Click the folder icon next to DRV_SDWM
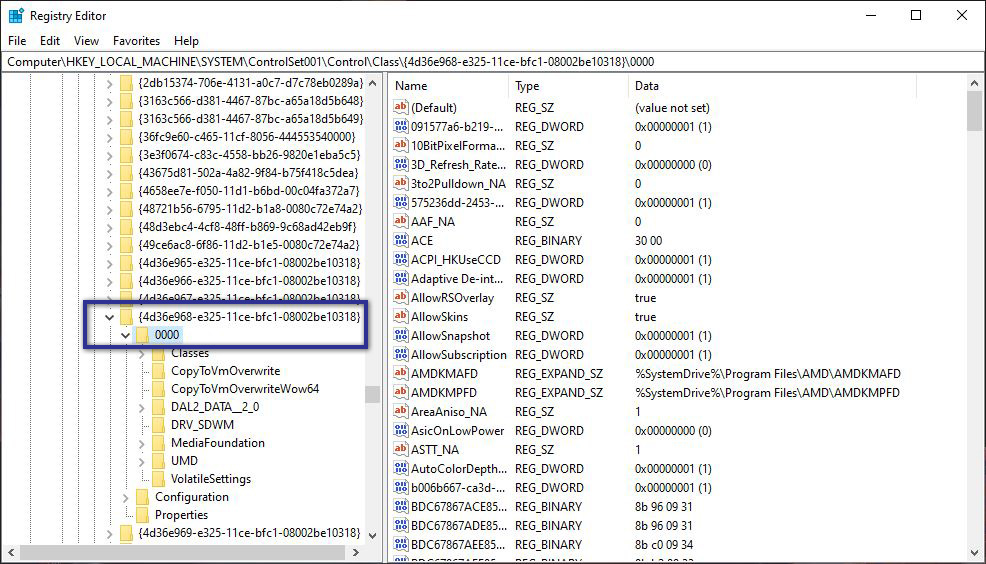 point(158,425)
